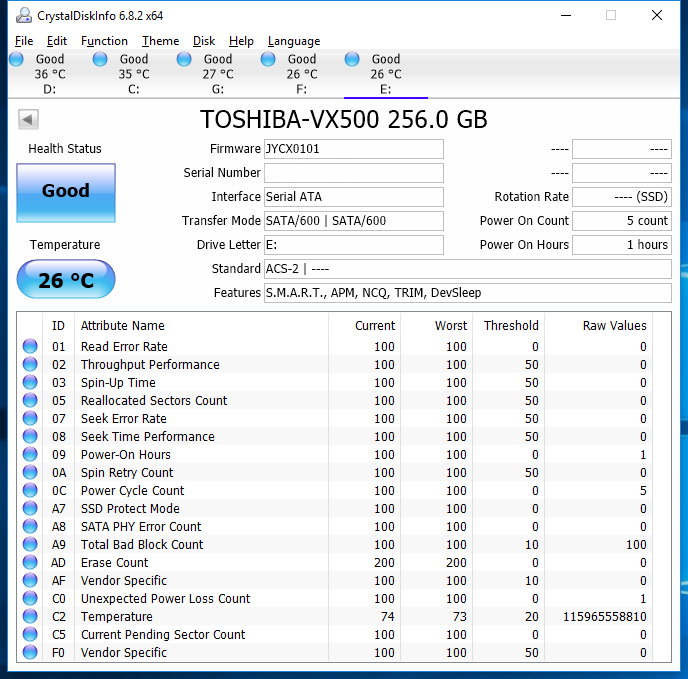Click the Total Bad Block Count orb

tap(30, 545)
